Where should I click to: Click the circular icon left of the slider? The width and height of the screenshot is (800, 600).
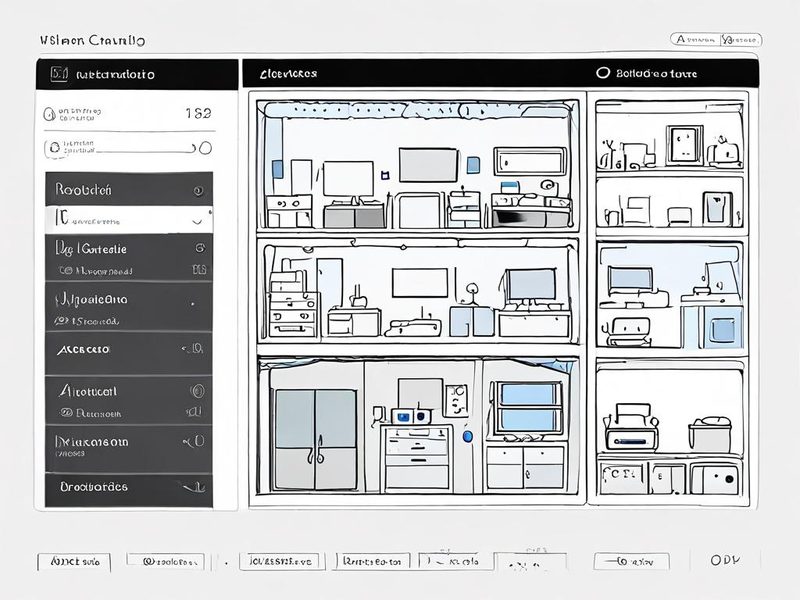53,148
